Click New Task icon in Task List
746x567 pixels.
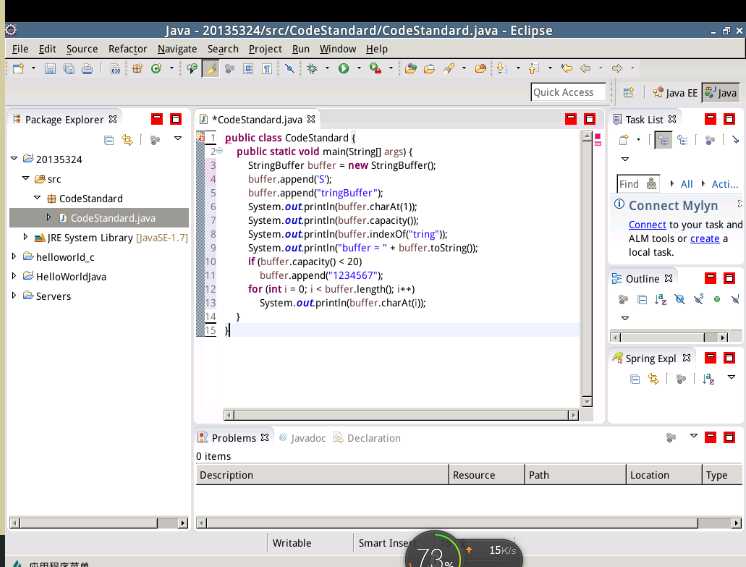[x=623, y=140]
